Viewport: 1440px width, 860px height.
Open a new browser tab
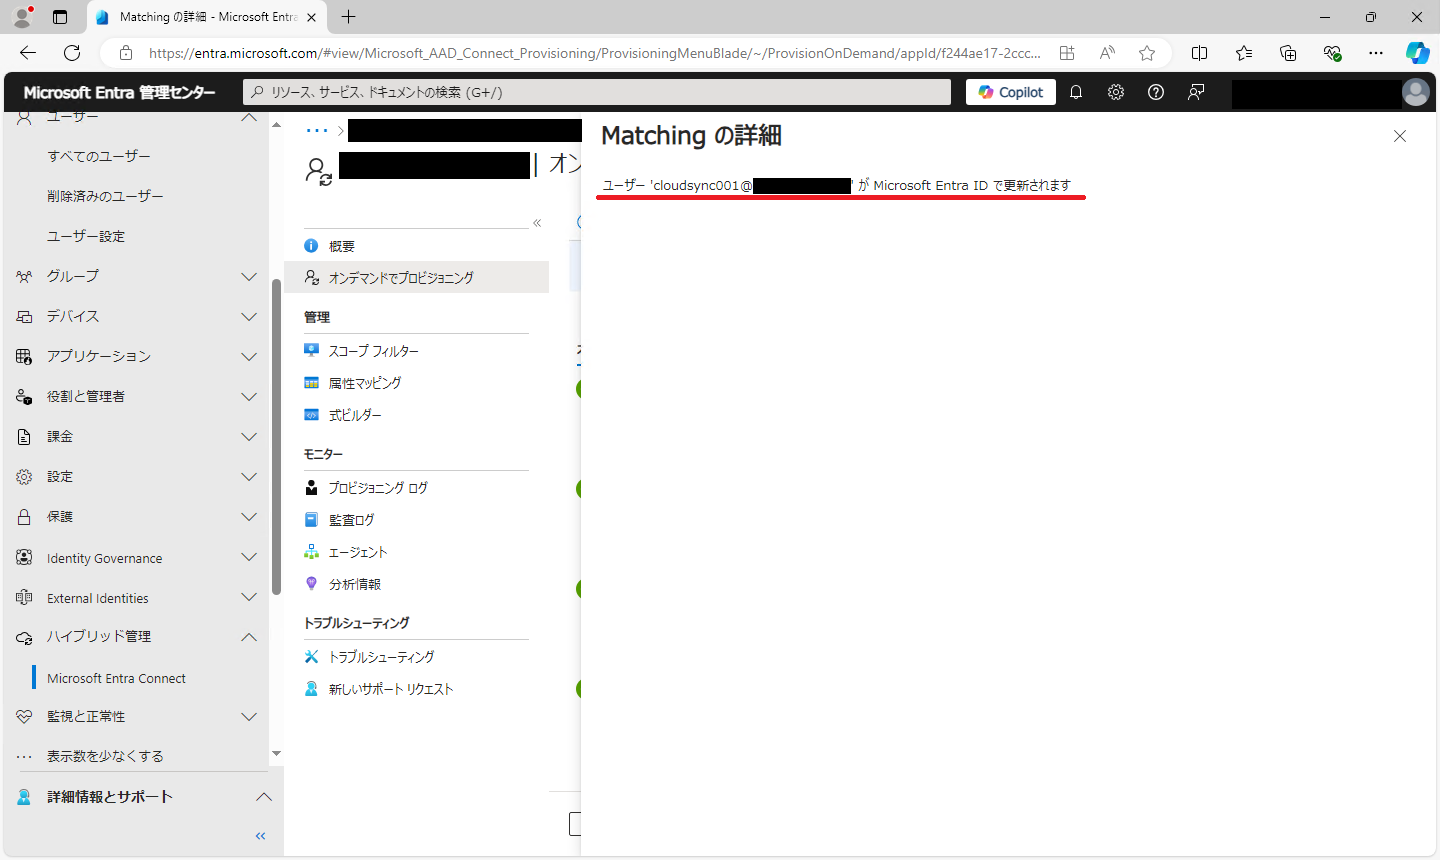(x=348, y=17)
